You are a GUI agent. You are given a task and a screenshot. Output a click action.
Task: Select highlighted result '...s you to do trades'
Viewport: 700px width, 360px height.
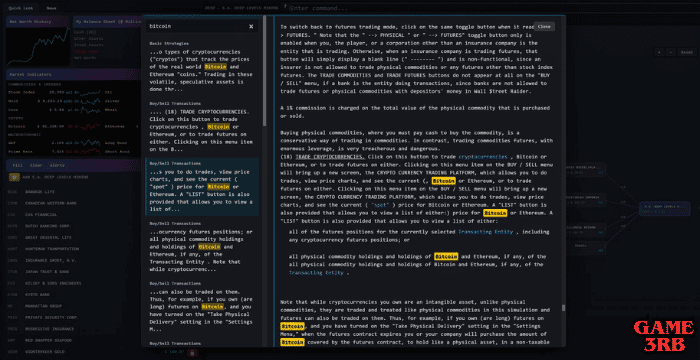[x=202, y=187]
